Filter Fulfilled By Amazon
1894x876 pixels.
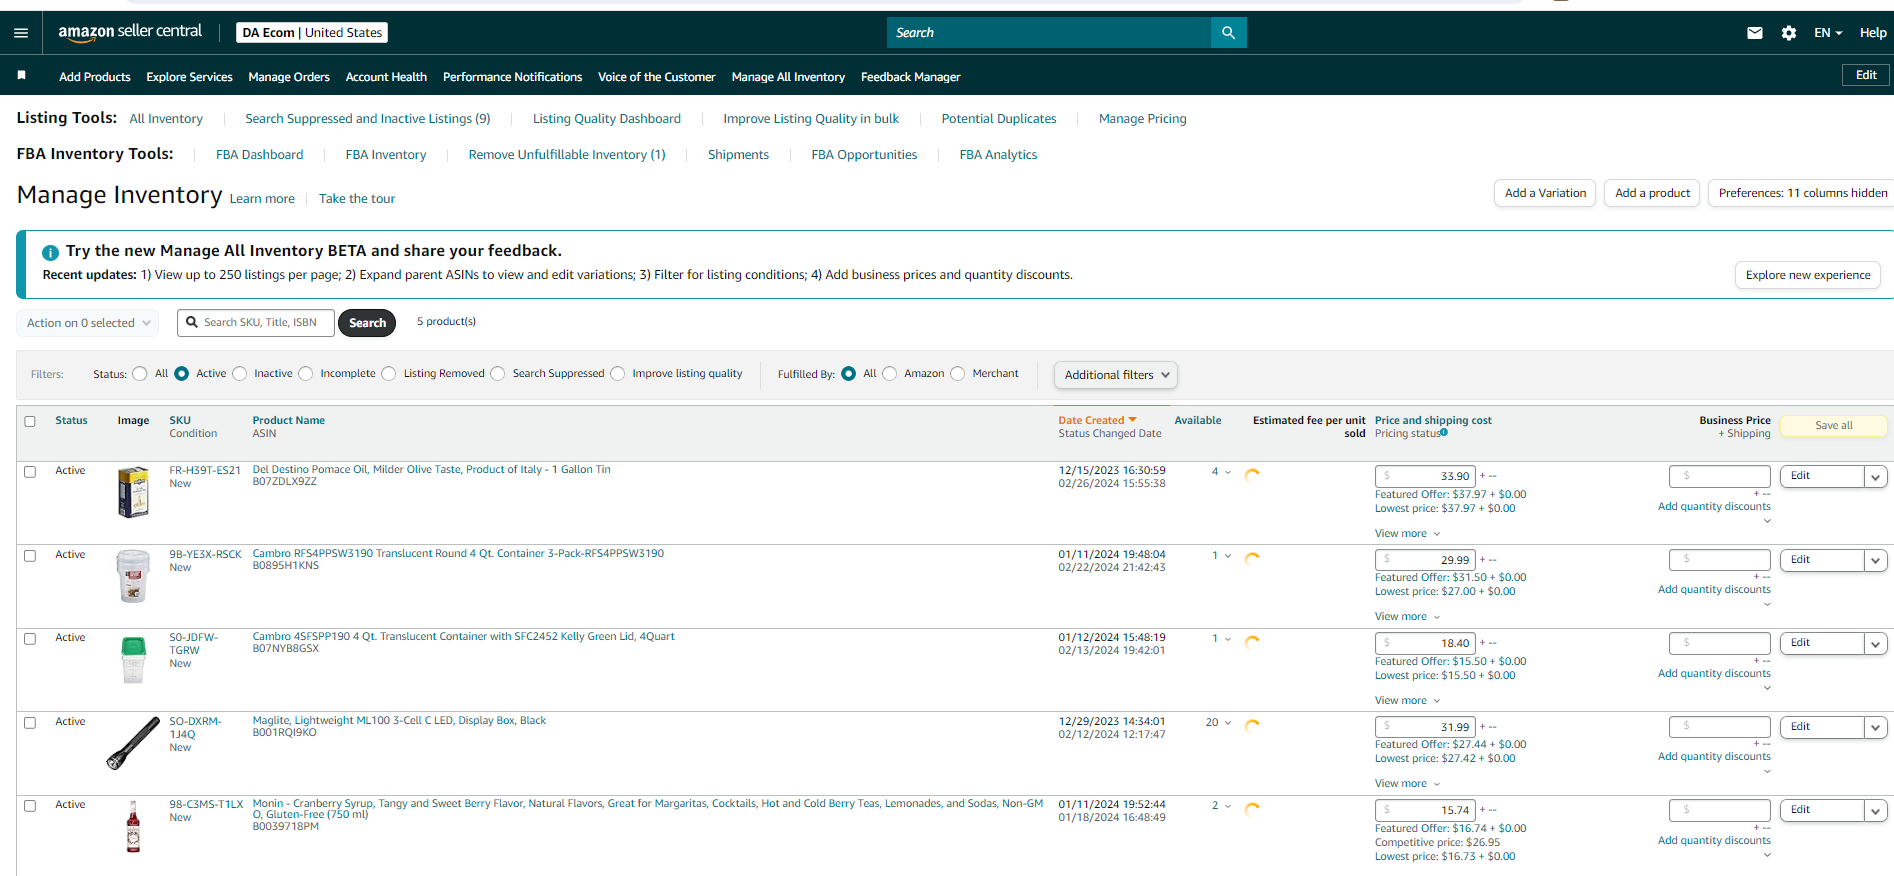point(890,374)
